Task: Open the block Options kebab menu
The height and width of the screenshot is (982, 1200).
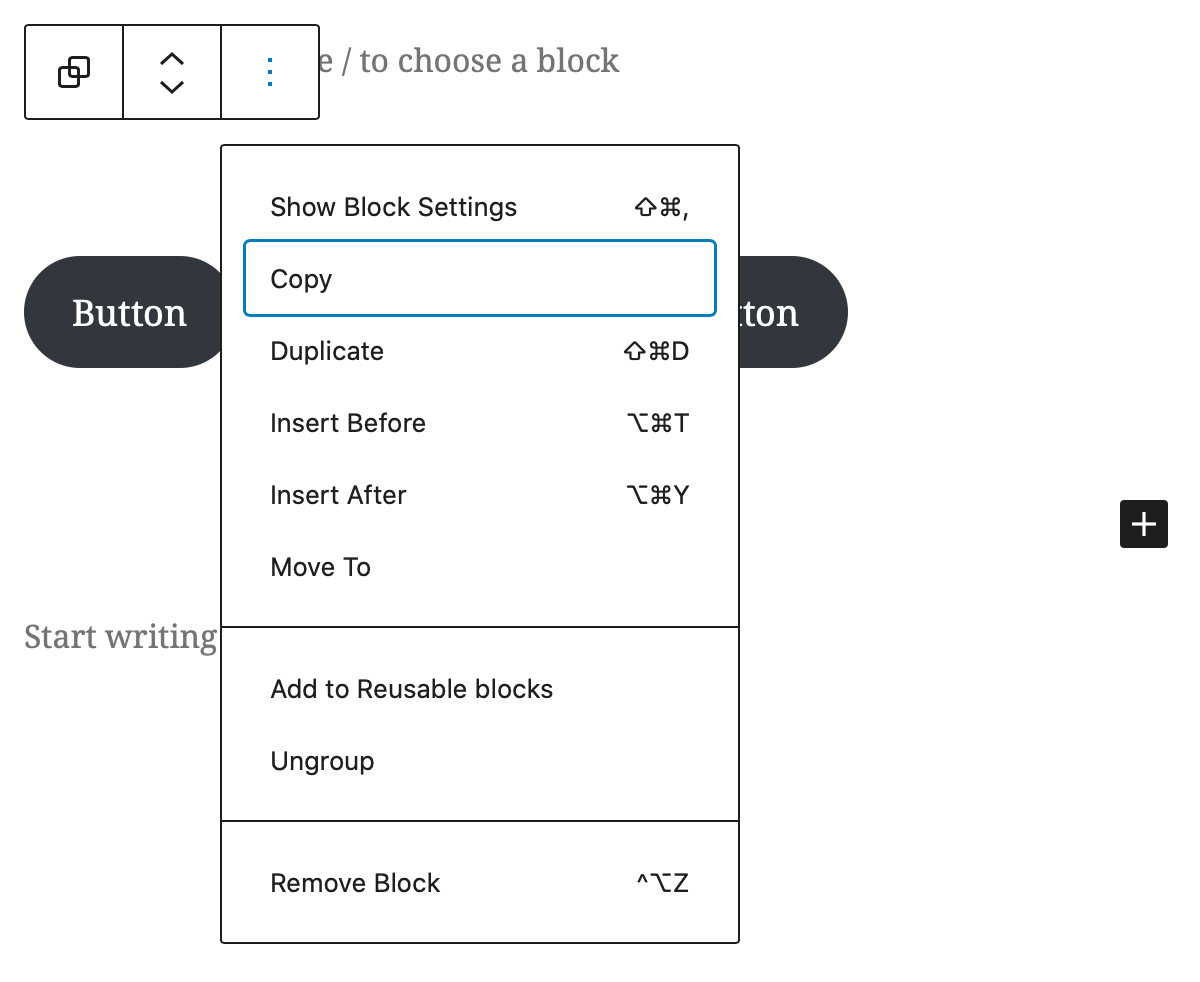Action: coord(270,71)
